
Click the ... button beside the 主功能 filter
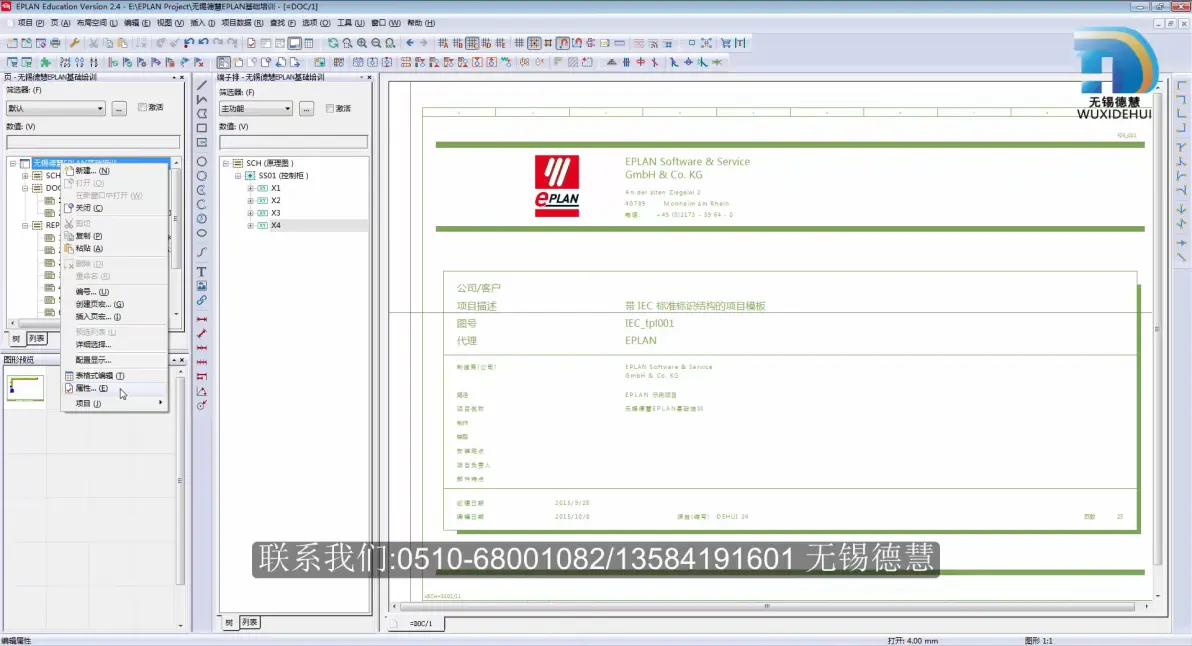tap(306, 109)
